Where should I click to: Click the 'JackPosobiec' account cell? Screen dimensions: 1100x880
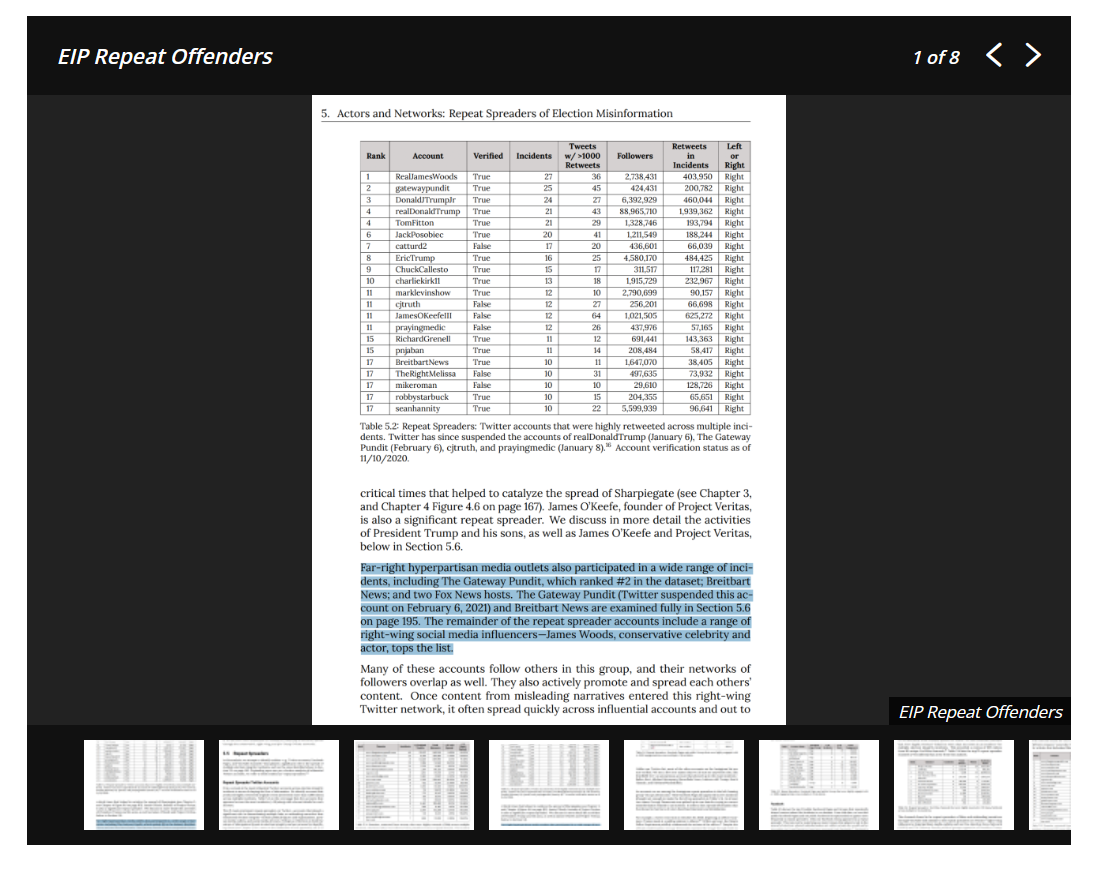pos(428,234)
